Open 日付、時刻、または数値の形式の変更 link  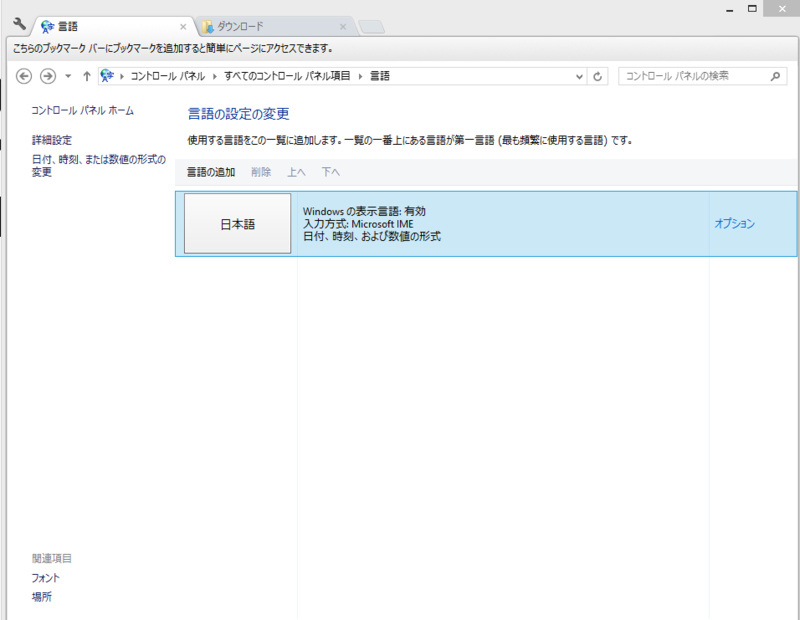99,165
